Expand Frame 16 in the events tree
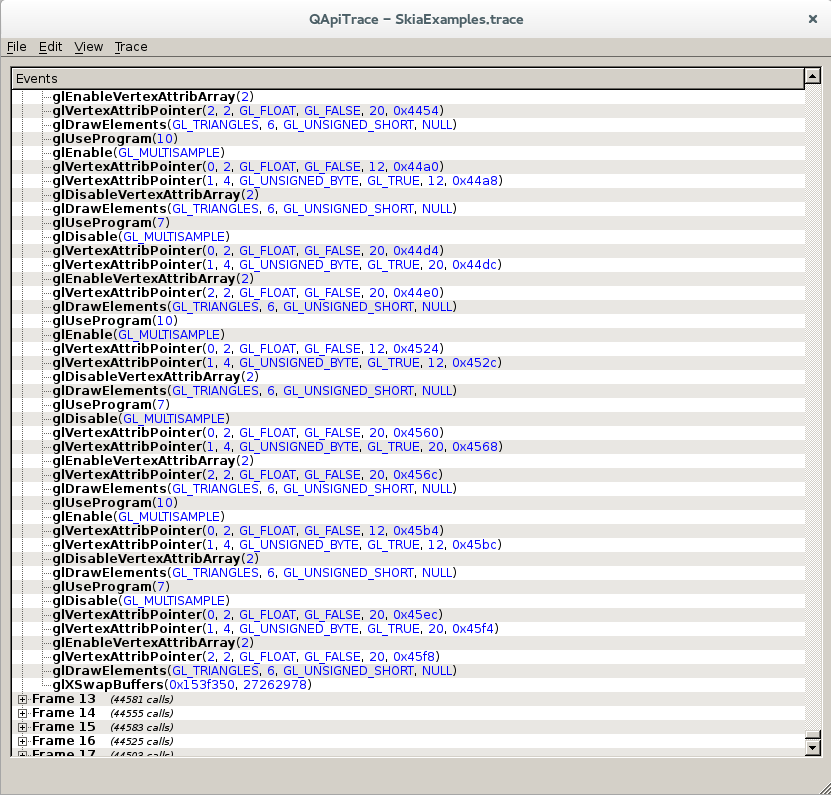This screenshot has height=795, width=831. click(x=22, y=741)
